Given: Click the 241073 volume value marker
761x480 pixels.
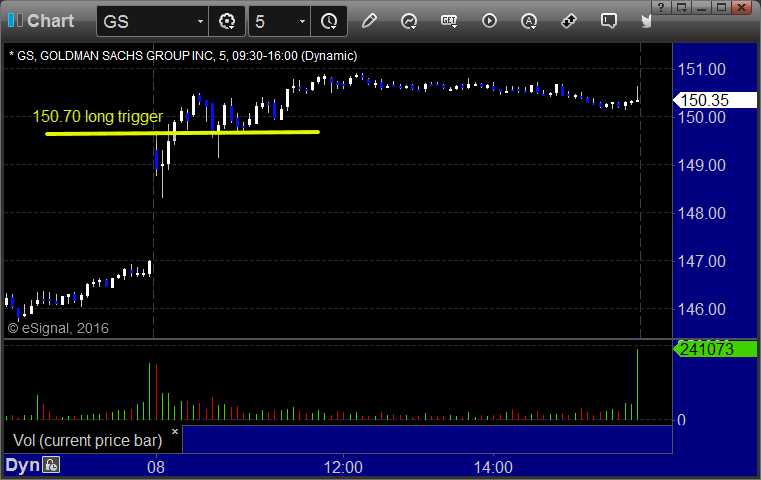Looking at the screenshot, I should coord(715,349).
